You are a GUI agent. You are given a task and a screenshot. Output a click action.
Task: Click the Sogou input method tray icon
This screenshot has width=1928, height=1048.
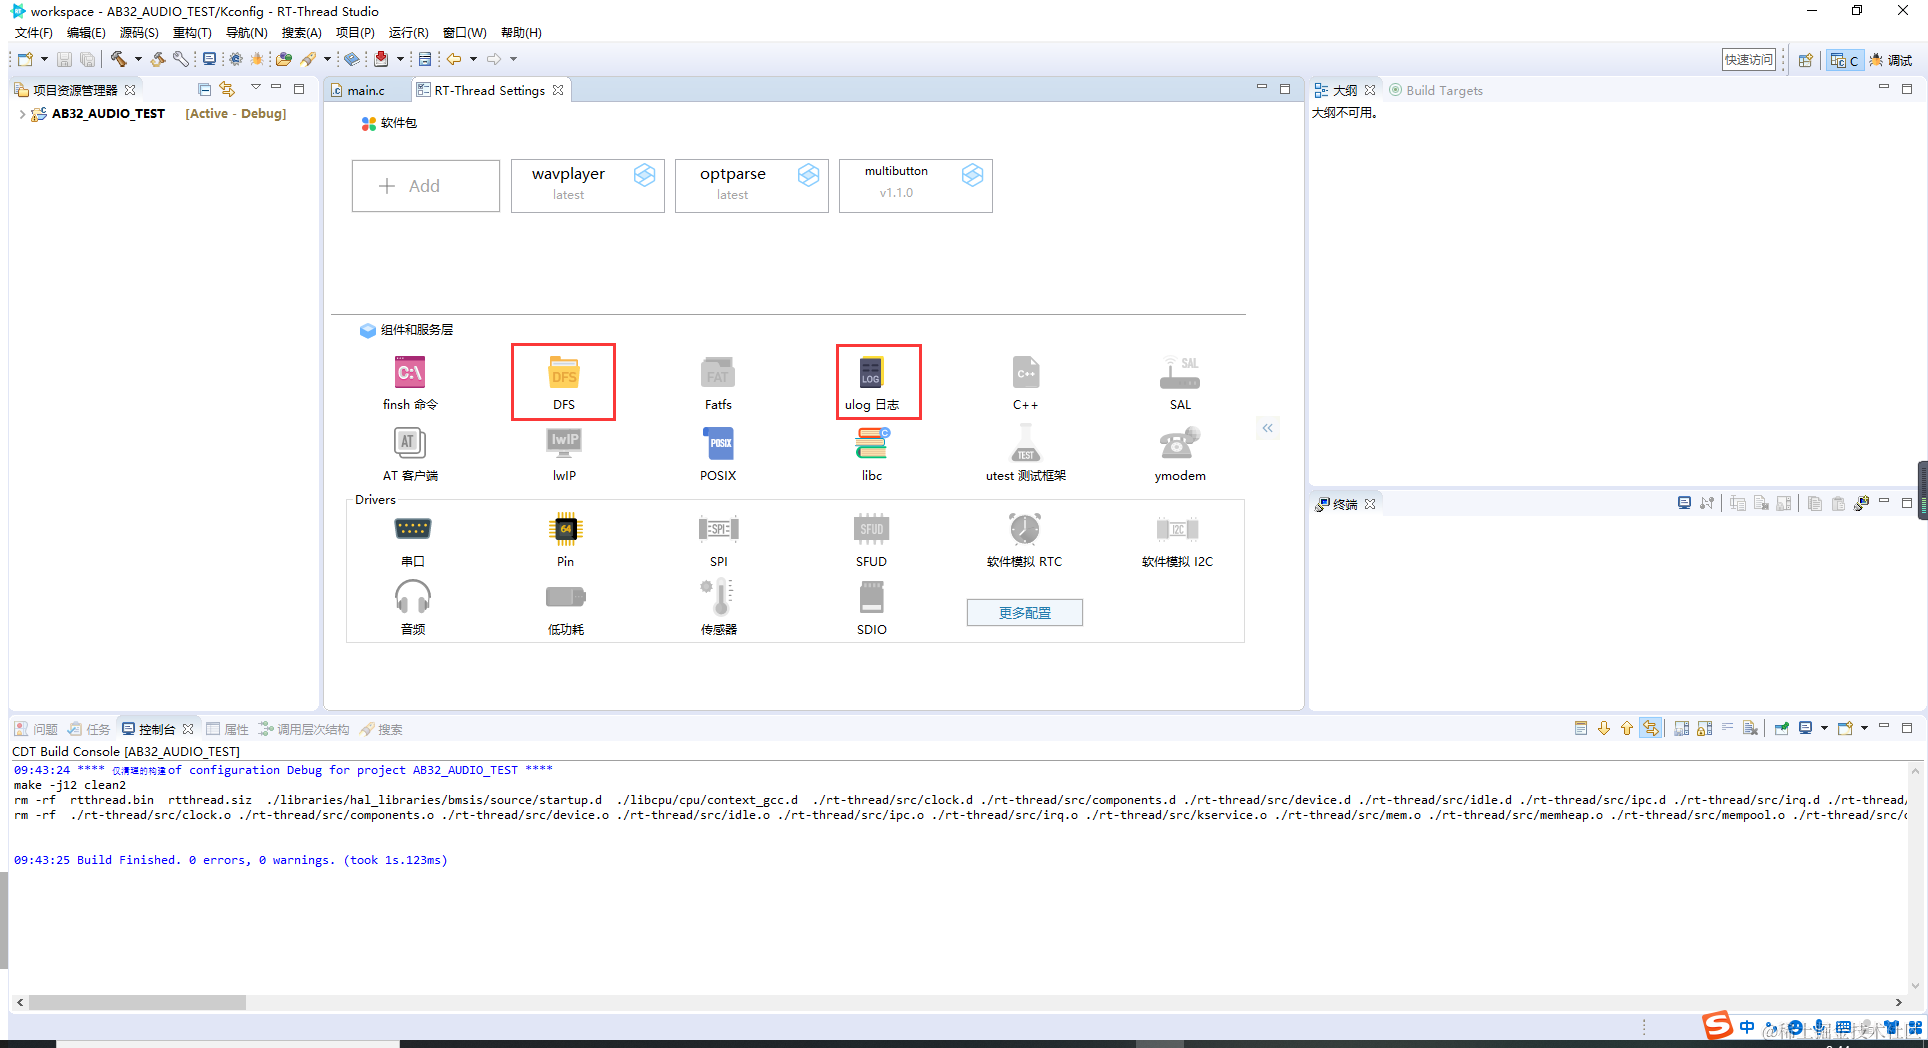(1717, 1025)
